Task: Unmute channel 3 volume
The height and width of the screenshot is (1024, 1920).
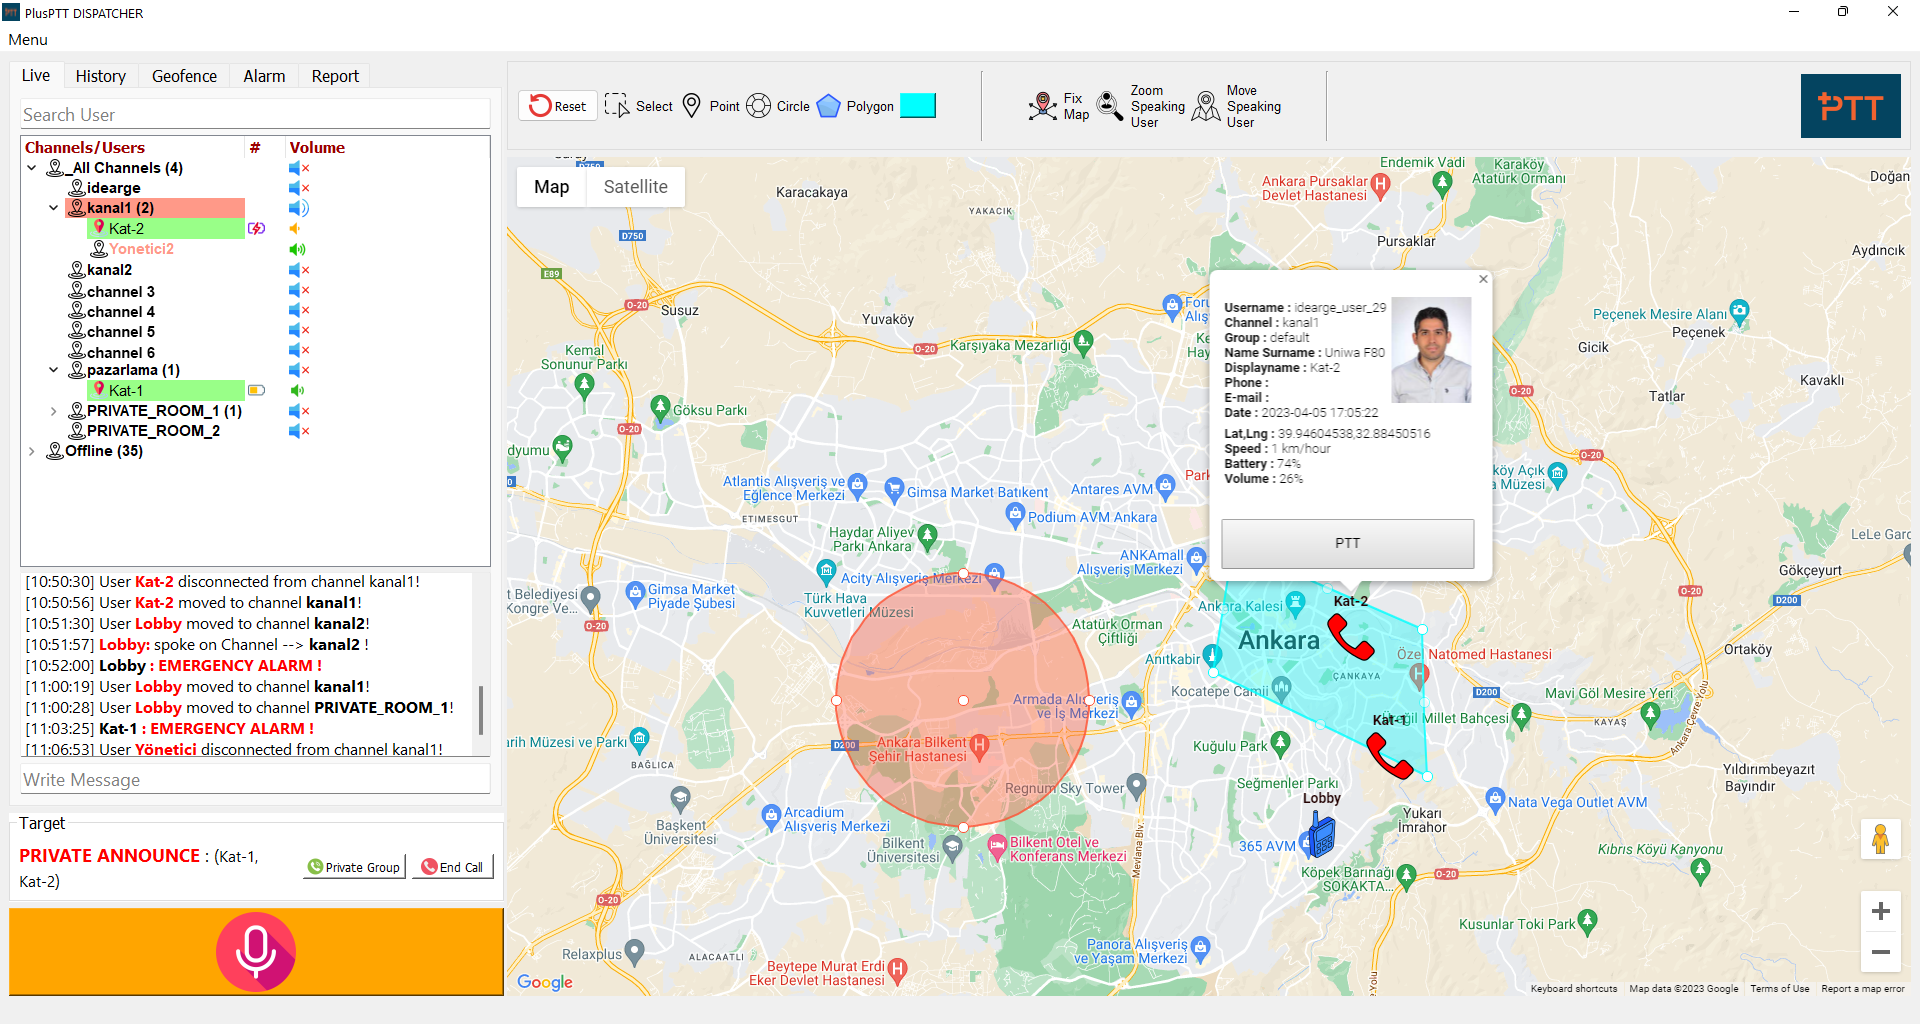Action: click(299, 291)
